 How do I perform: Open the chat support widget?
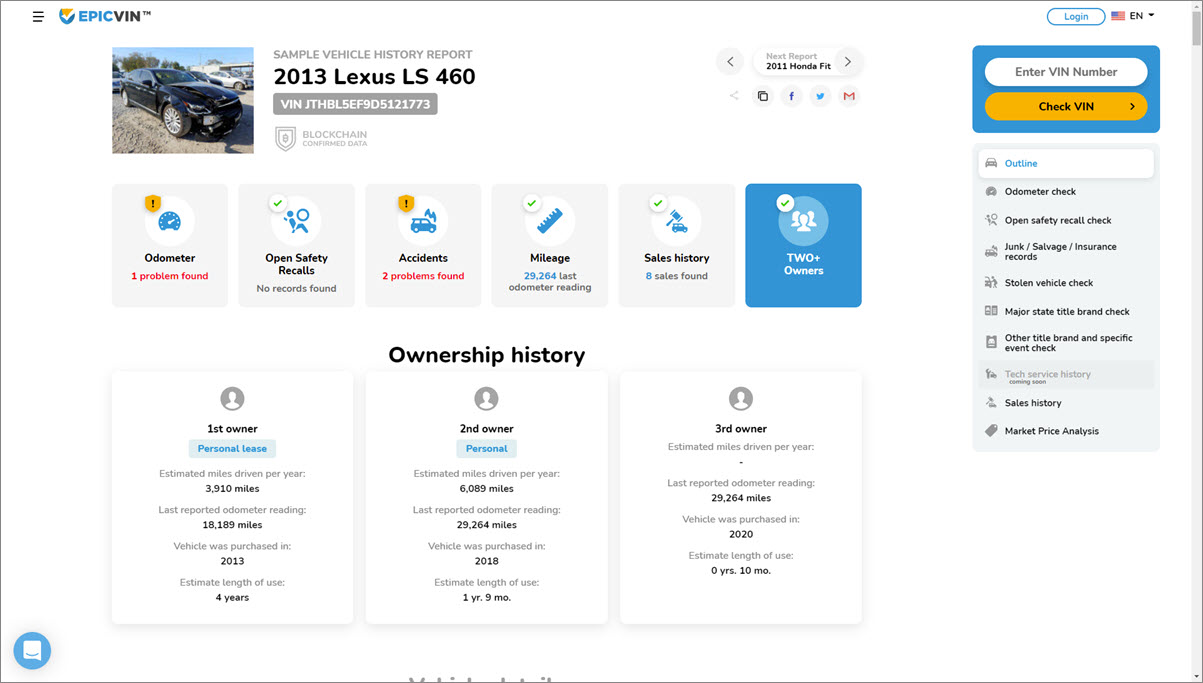pos(32,651)
